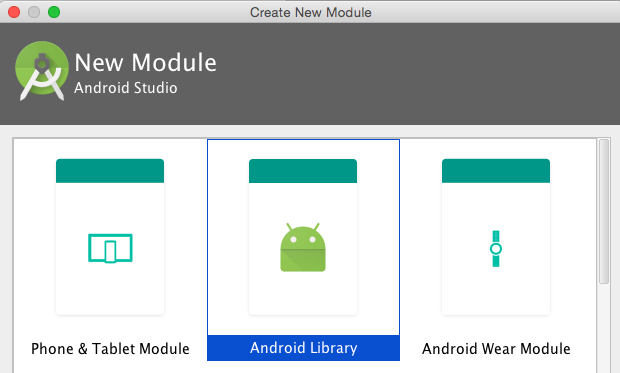Click the module list vertical scrollbar

[604, 211]
